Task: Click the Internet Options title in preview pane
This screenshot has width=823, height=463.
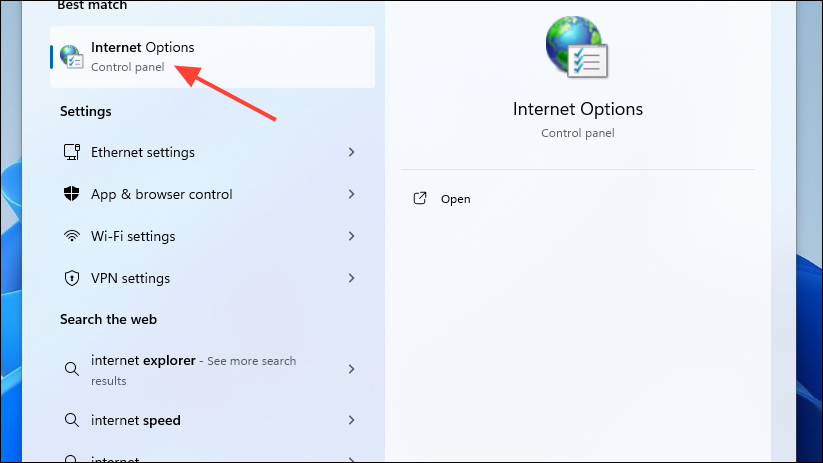Action: 578,109
